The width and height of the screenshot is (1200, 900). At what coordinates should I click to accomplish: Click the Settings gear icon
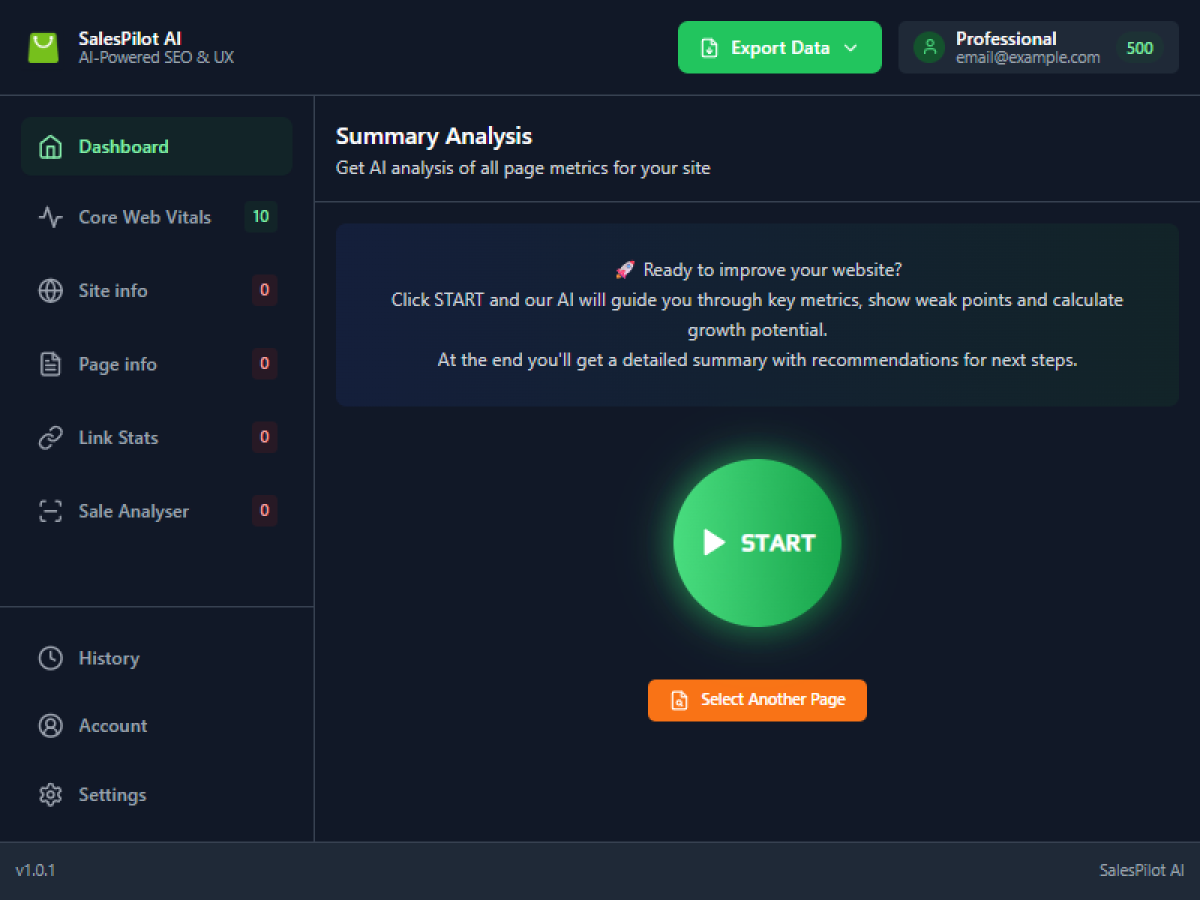point(50,795)
